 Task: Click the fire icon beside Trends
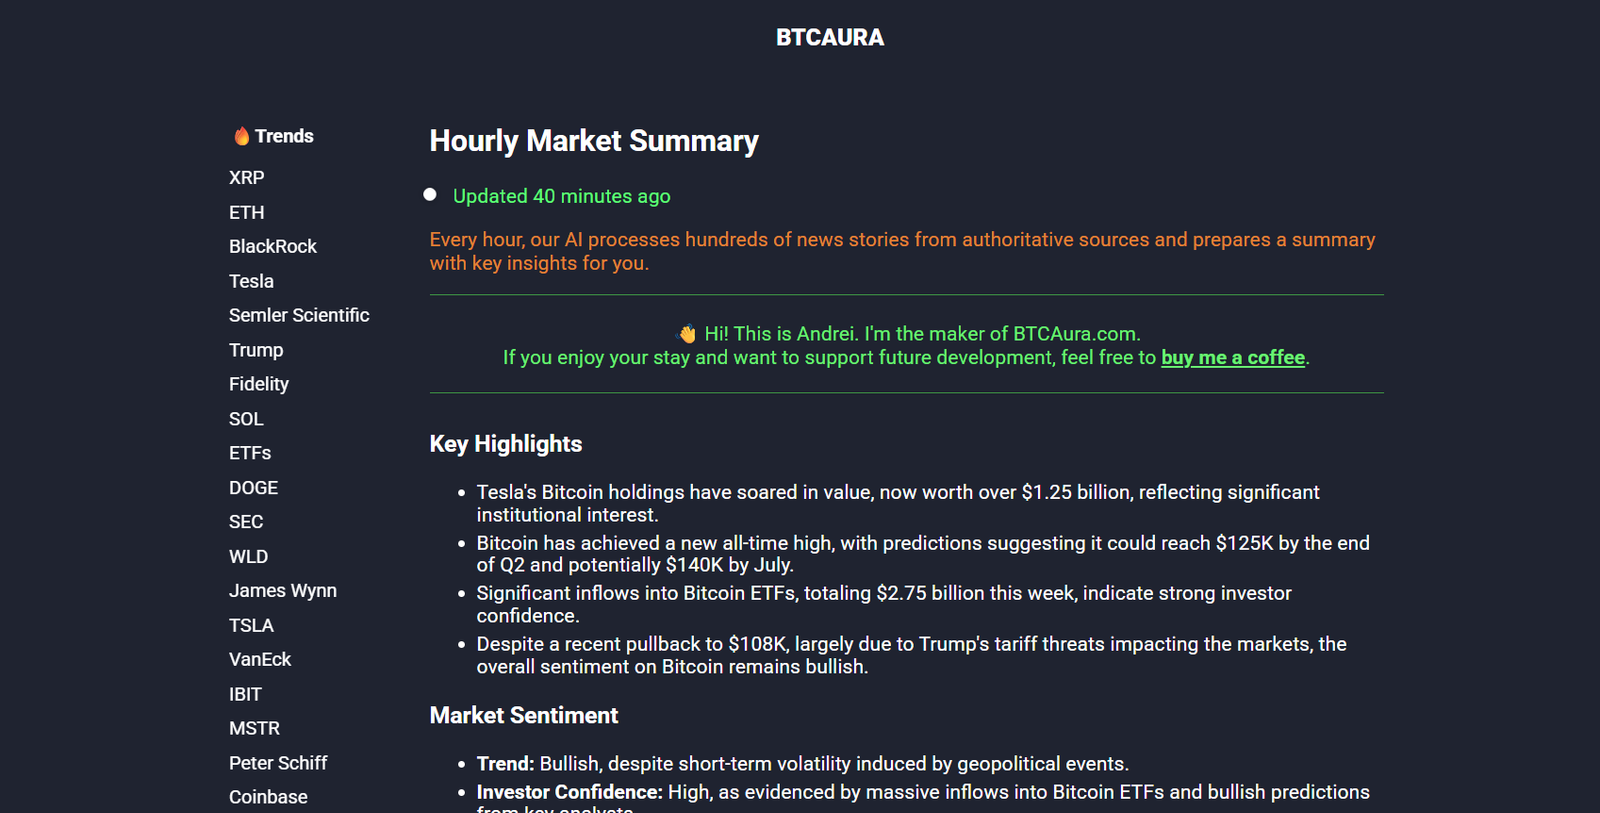pos(241,136)
